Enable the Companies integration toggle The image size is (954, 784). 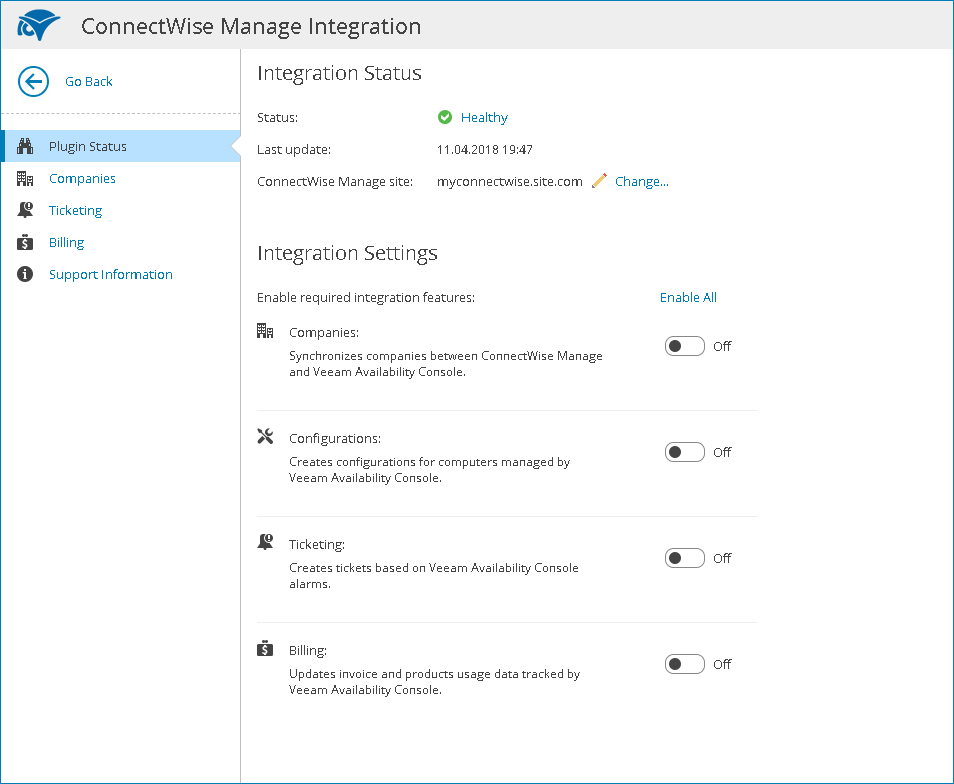click(685, 346)
